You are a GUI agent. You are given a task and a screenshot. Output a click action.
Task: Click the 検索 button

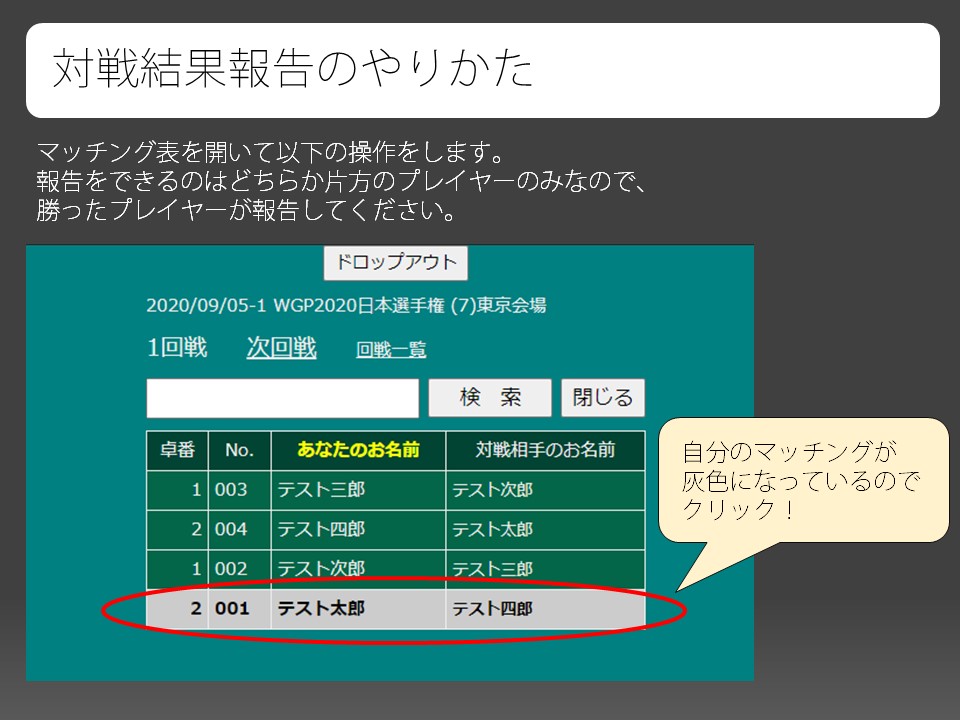point(490,398)
